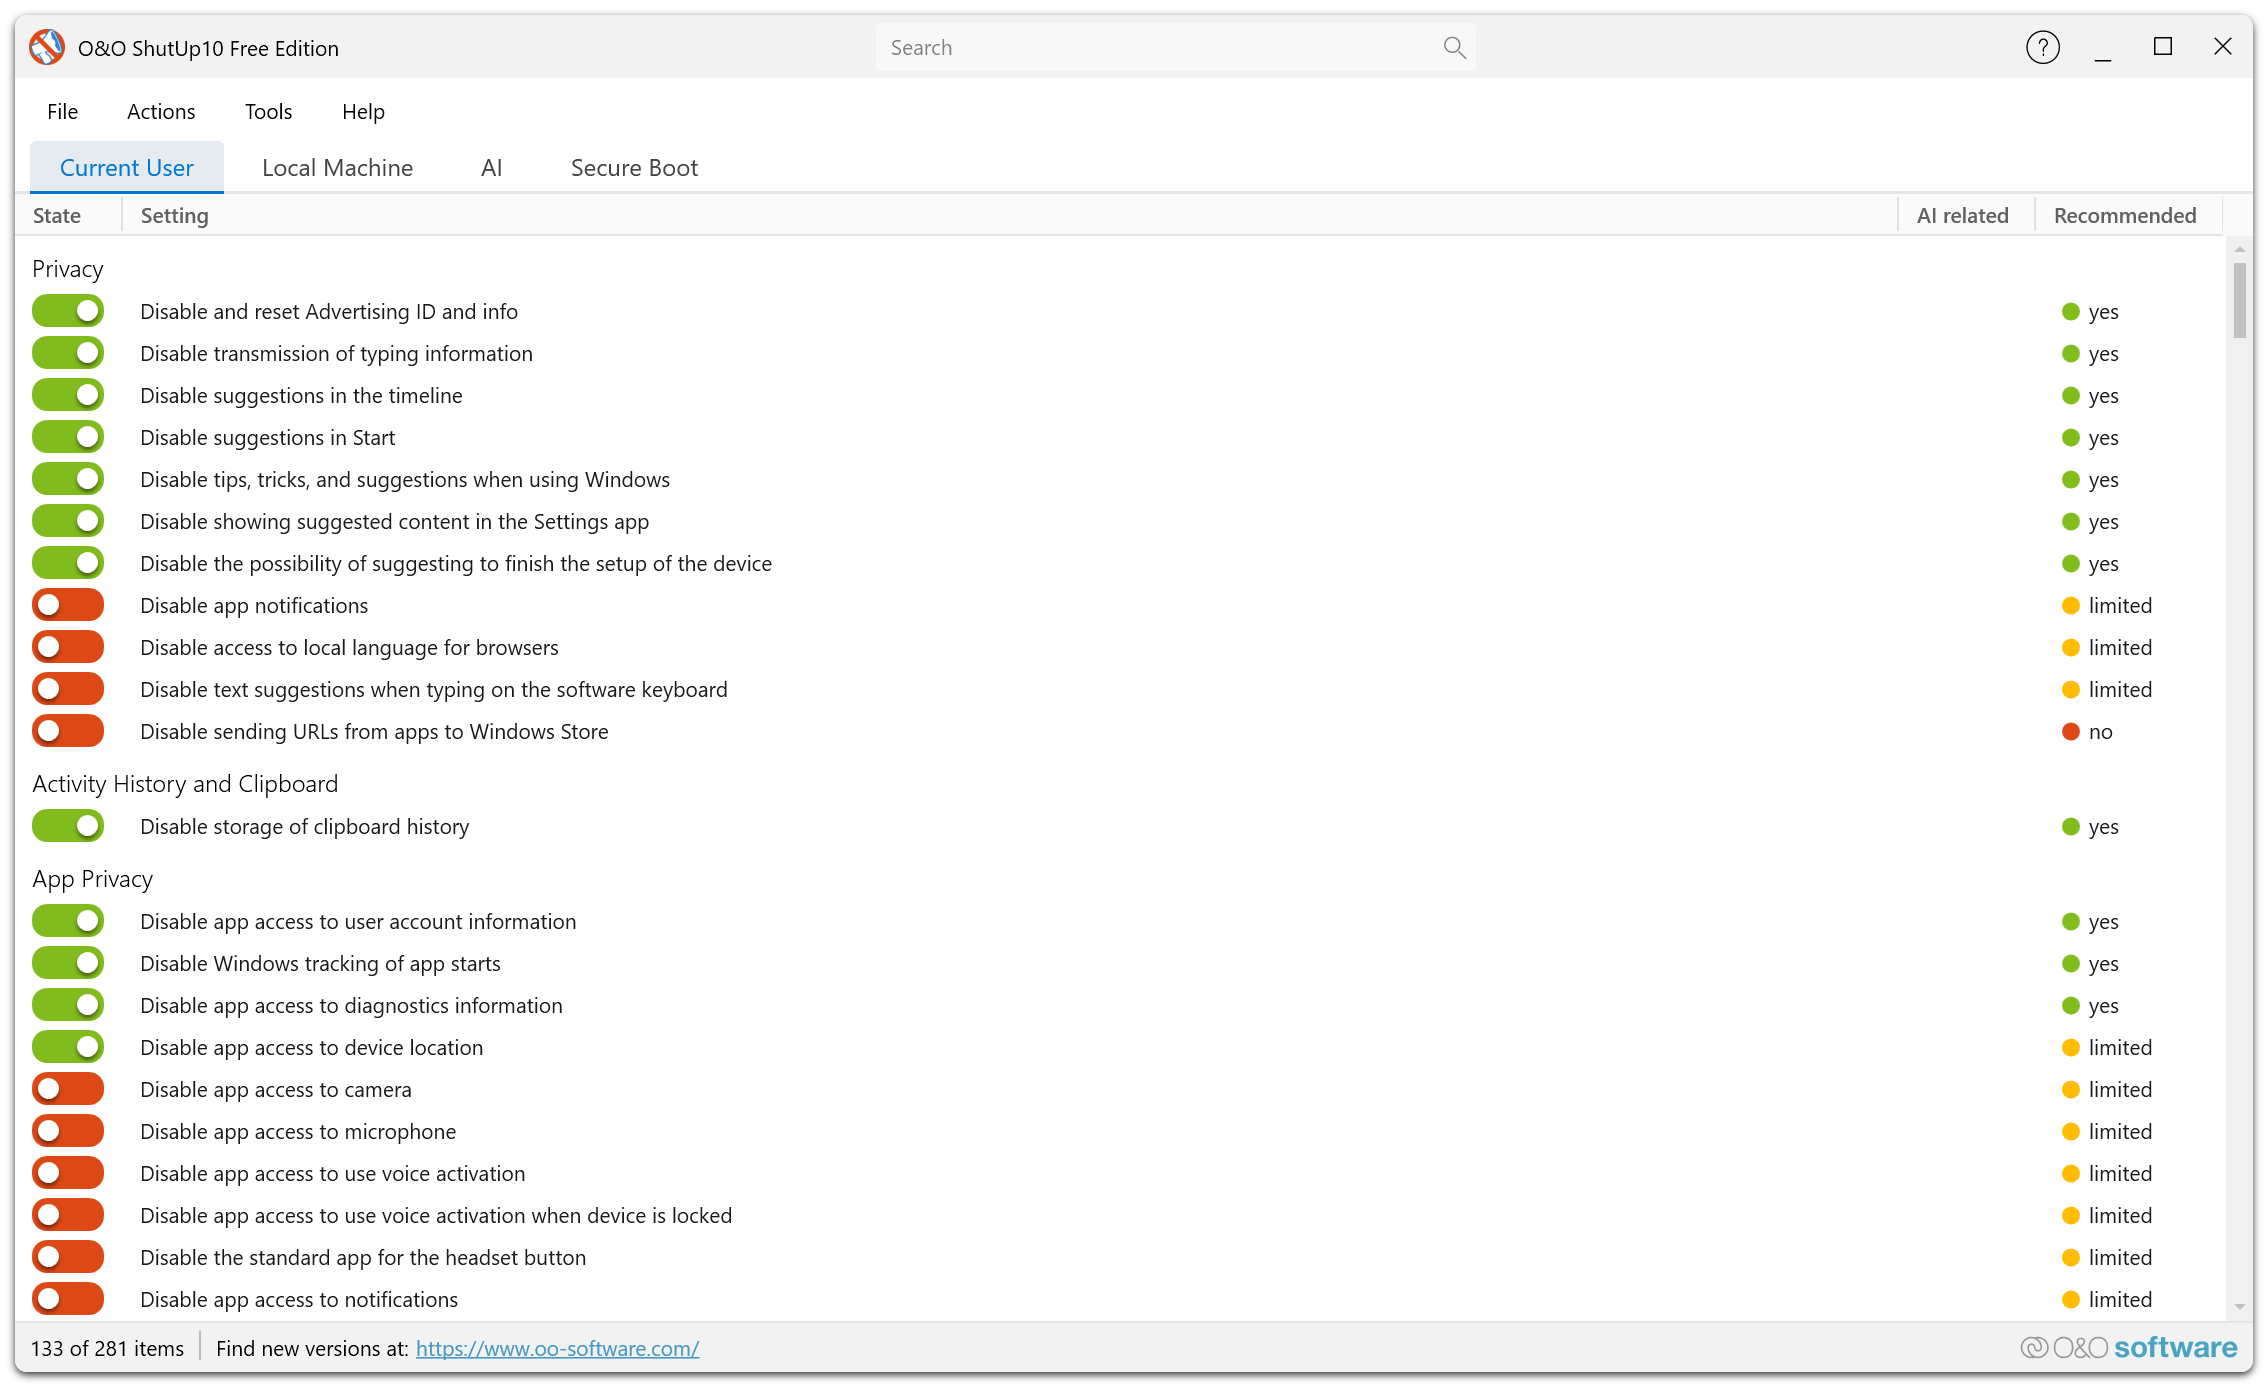Toggle Disable and reset Advertising ID switch
This screenshot has width=2268, height=1387.
click(68, 311)
